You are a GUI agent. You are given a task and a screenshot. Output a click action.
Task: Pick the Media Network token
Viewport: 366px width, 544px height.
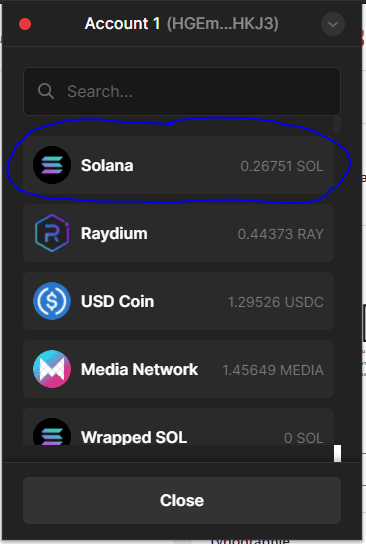(x=178, y=369)
